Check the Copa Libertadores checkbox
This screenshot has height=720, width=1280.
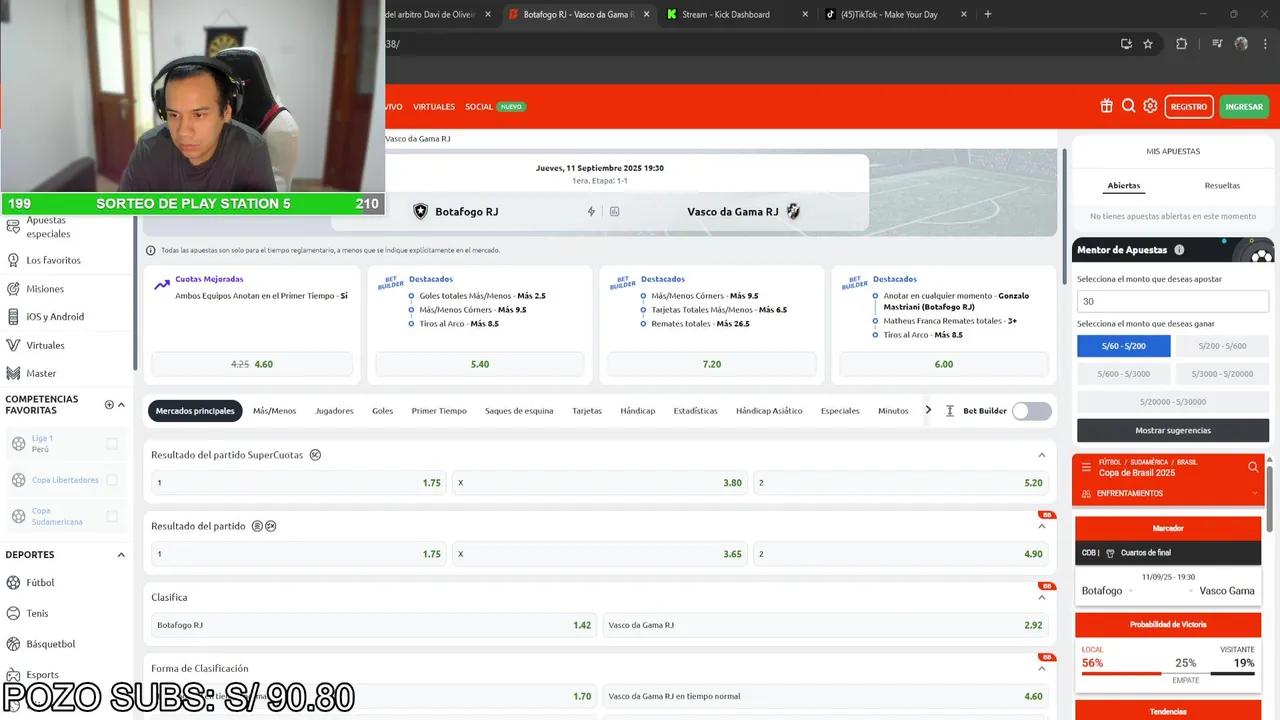point(112,480)
